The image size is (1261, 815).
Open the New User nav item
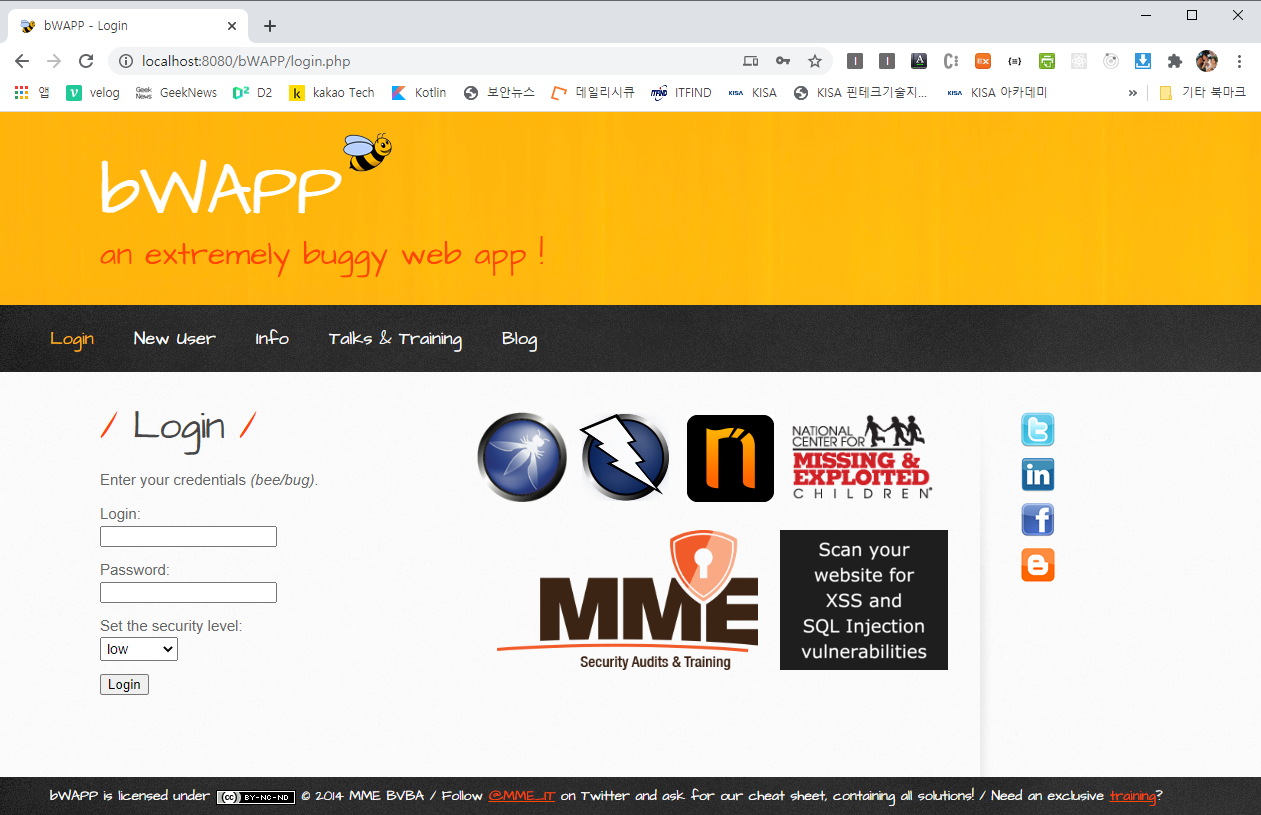(x=175, y=339)
